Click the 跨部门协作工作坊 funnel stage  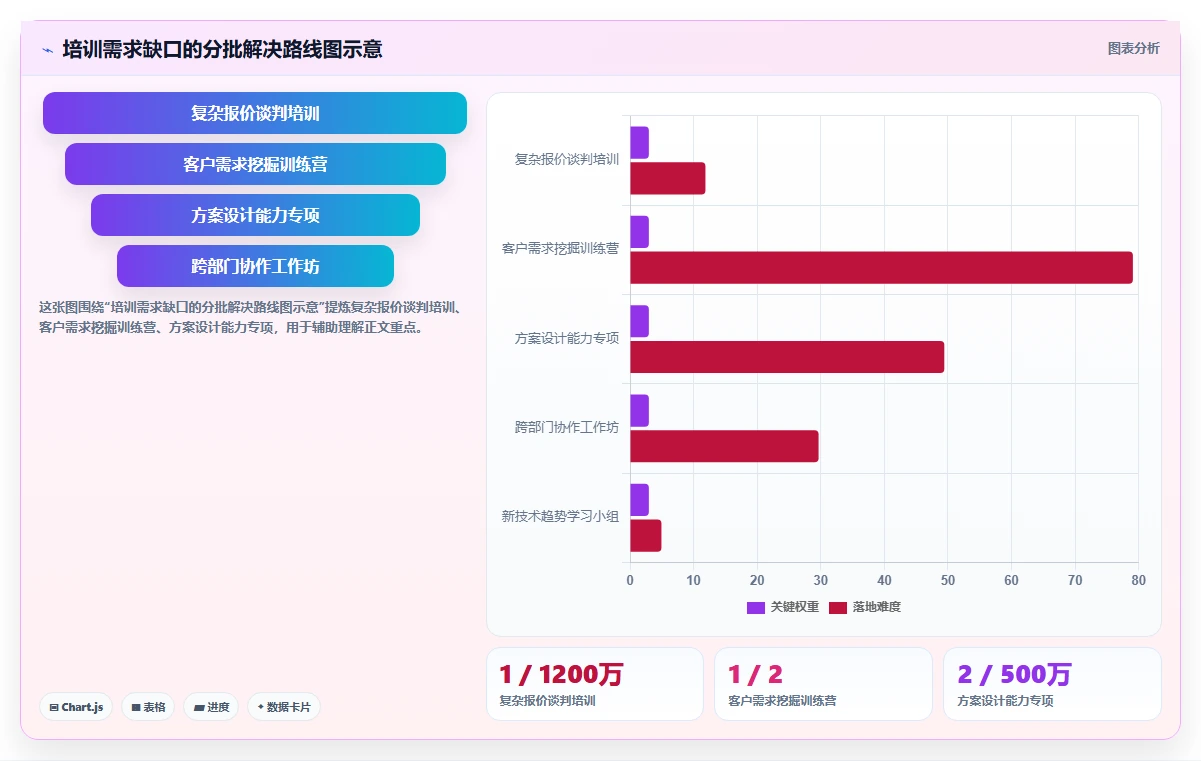[255, 266]
